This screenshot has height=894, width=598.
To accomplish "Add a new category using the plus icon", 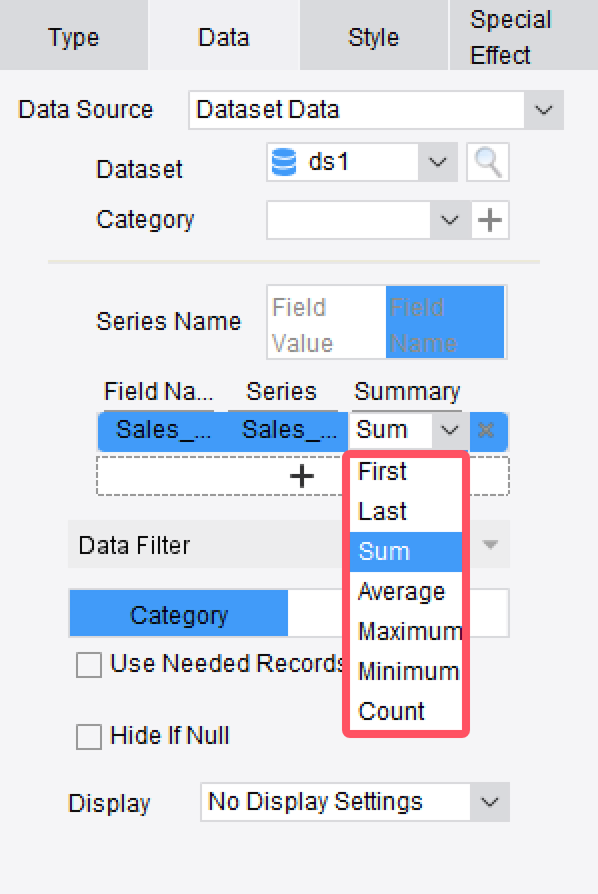I will [x=489, y=219].
